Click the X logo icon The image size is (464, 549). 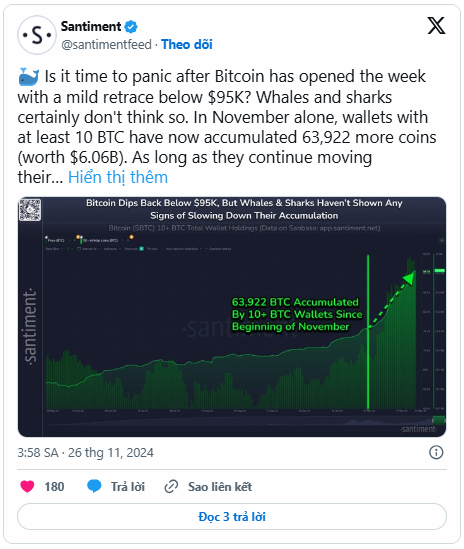click(x=436, y=26)
